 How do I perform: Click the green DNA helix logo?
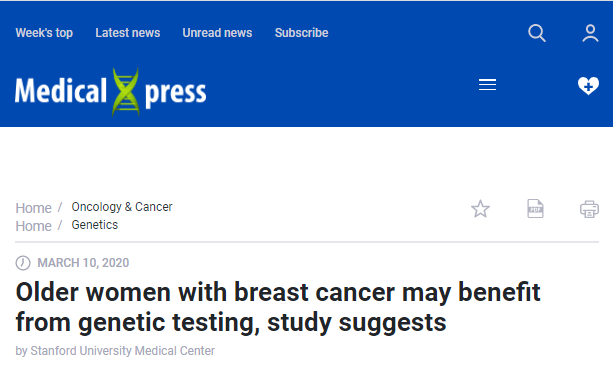(x=125, y=92)
